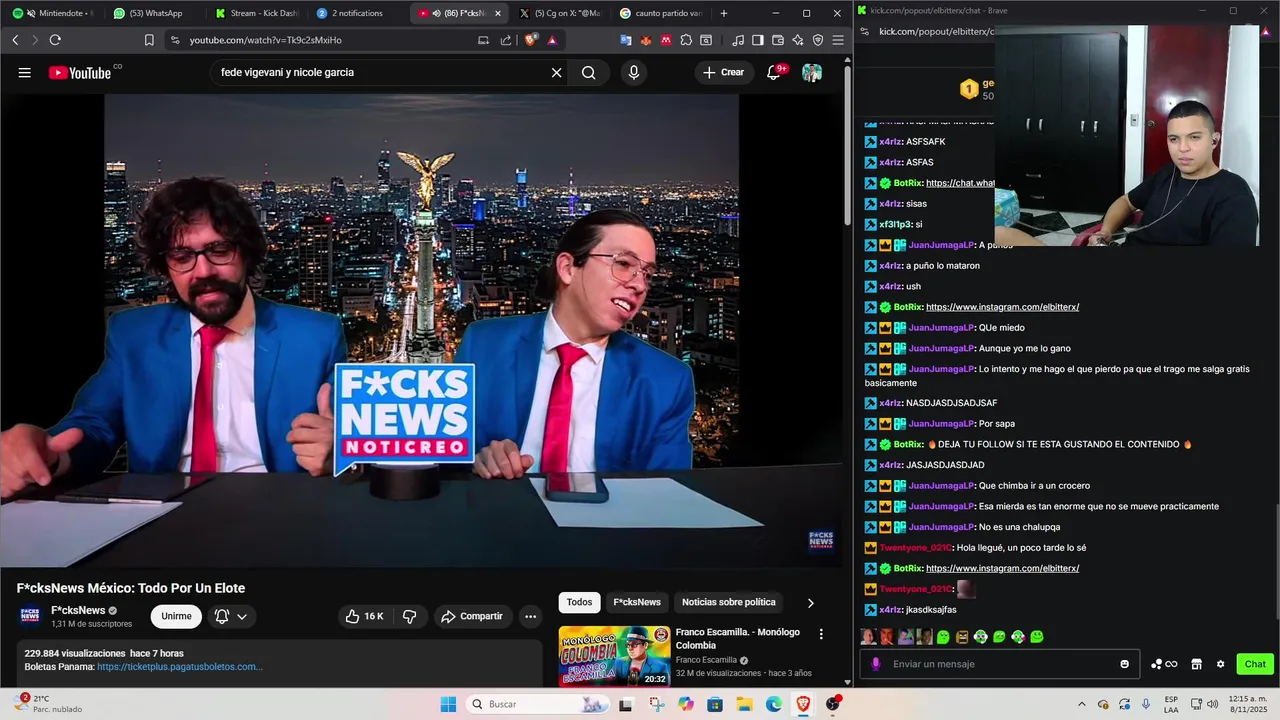This screenshot has width=1280, height=720.
Task: Start voice search with microphone icon
Action: tap(633, 72)
